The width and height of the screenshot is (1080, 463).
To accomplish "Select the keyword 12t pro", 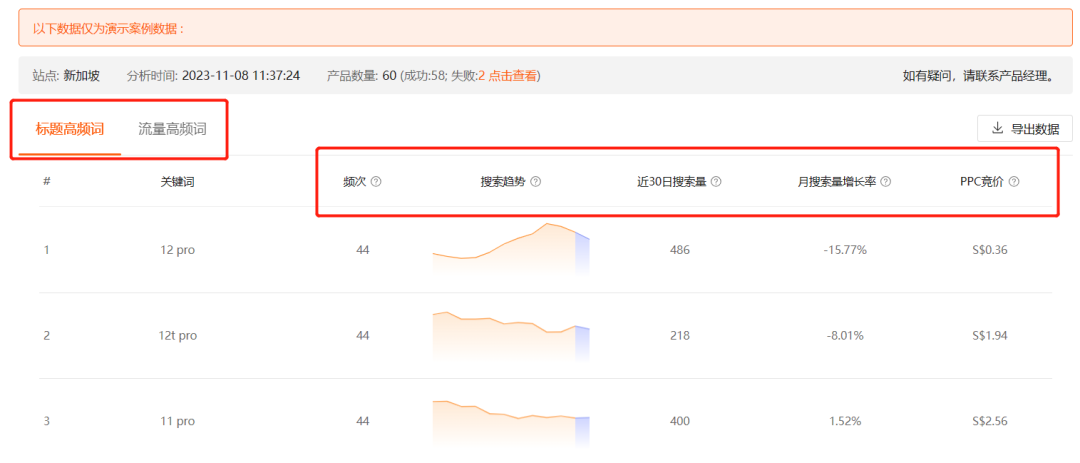I will pos(177,336).
